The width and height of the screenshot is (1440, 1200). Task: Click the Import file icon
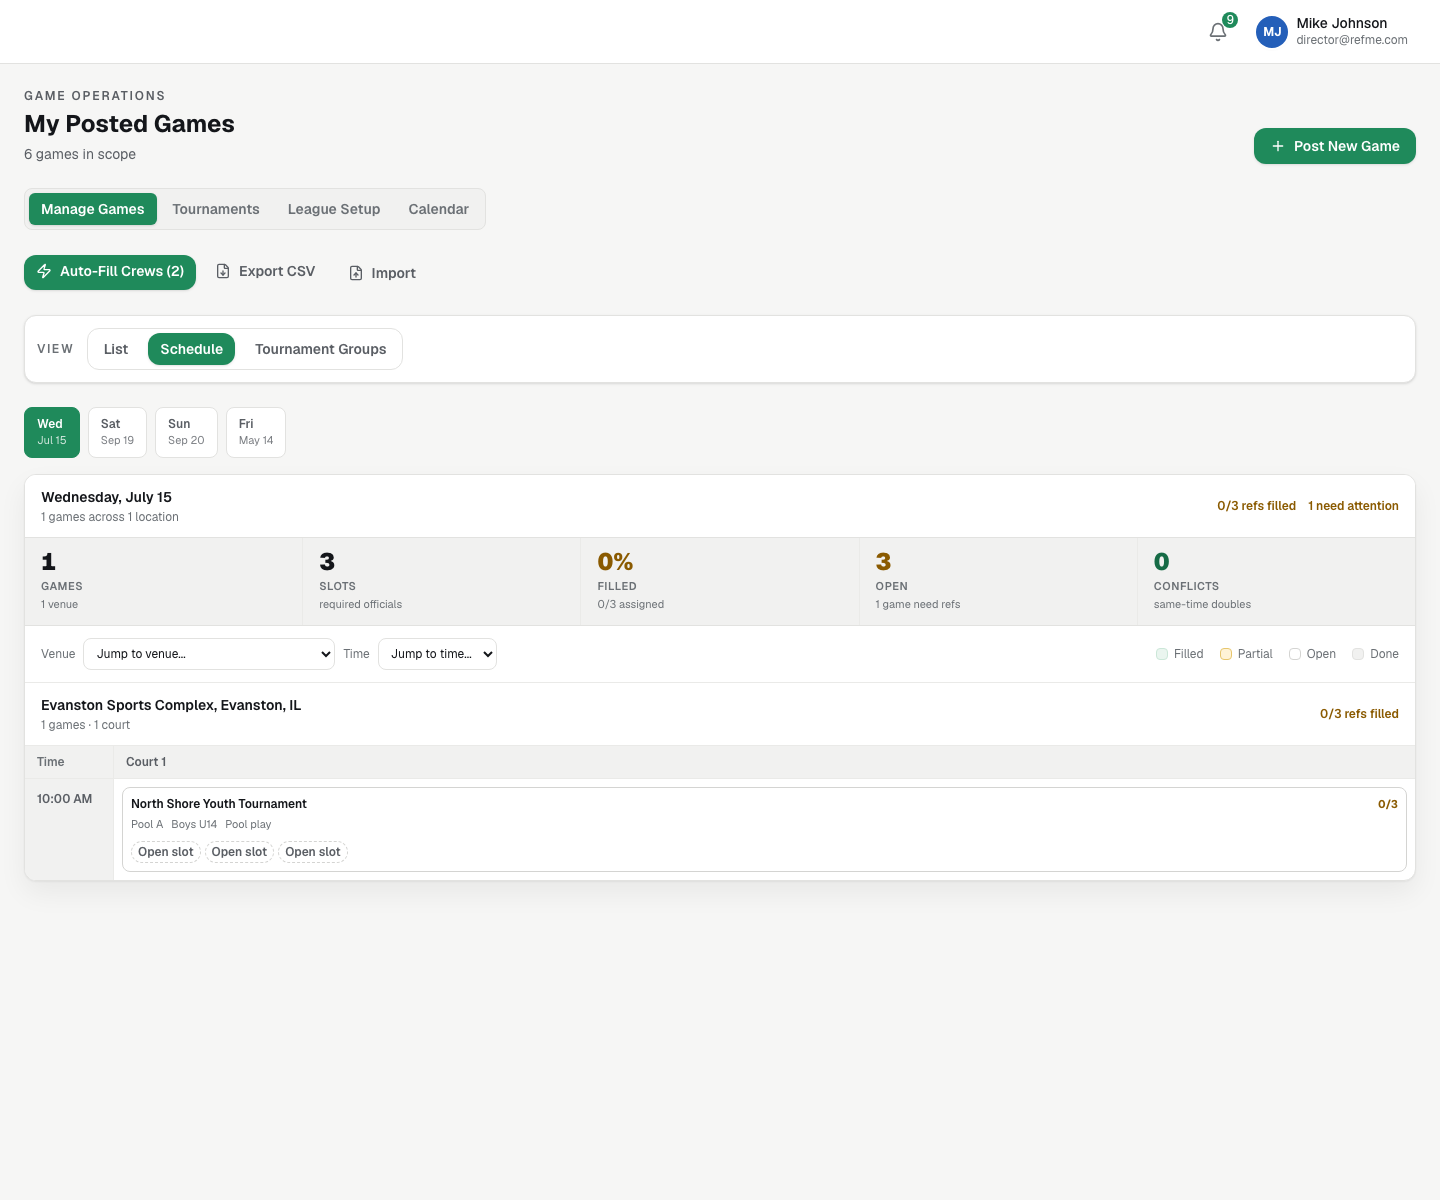[356, 273]
